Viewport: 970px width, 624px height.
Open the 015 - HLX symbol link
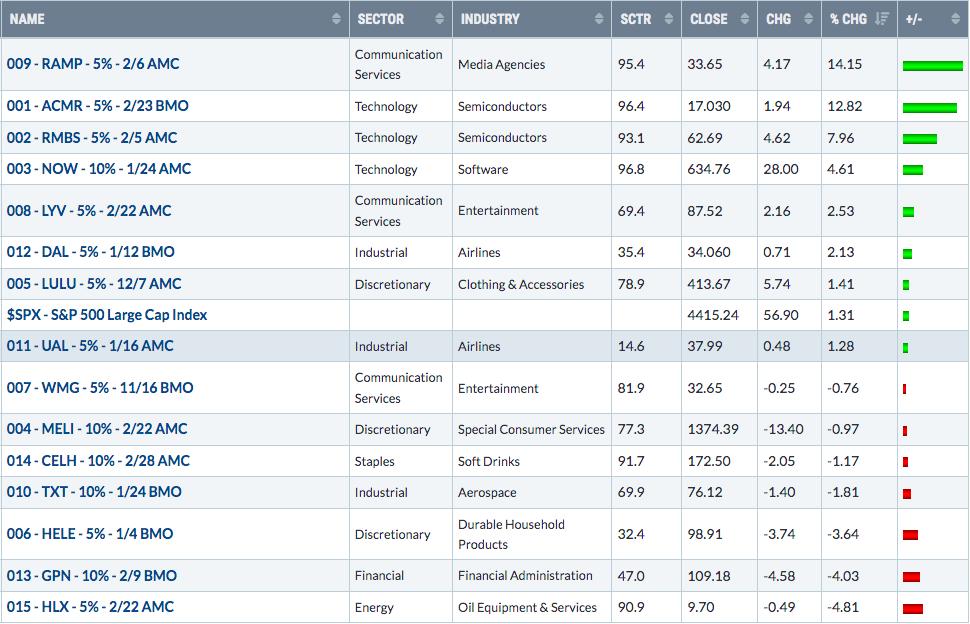(90, 607)
